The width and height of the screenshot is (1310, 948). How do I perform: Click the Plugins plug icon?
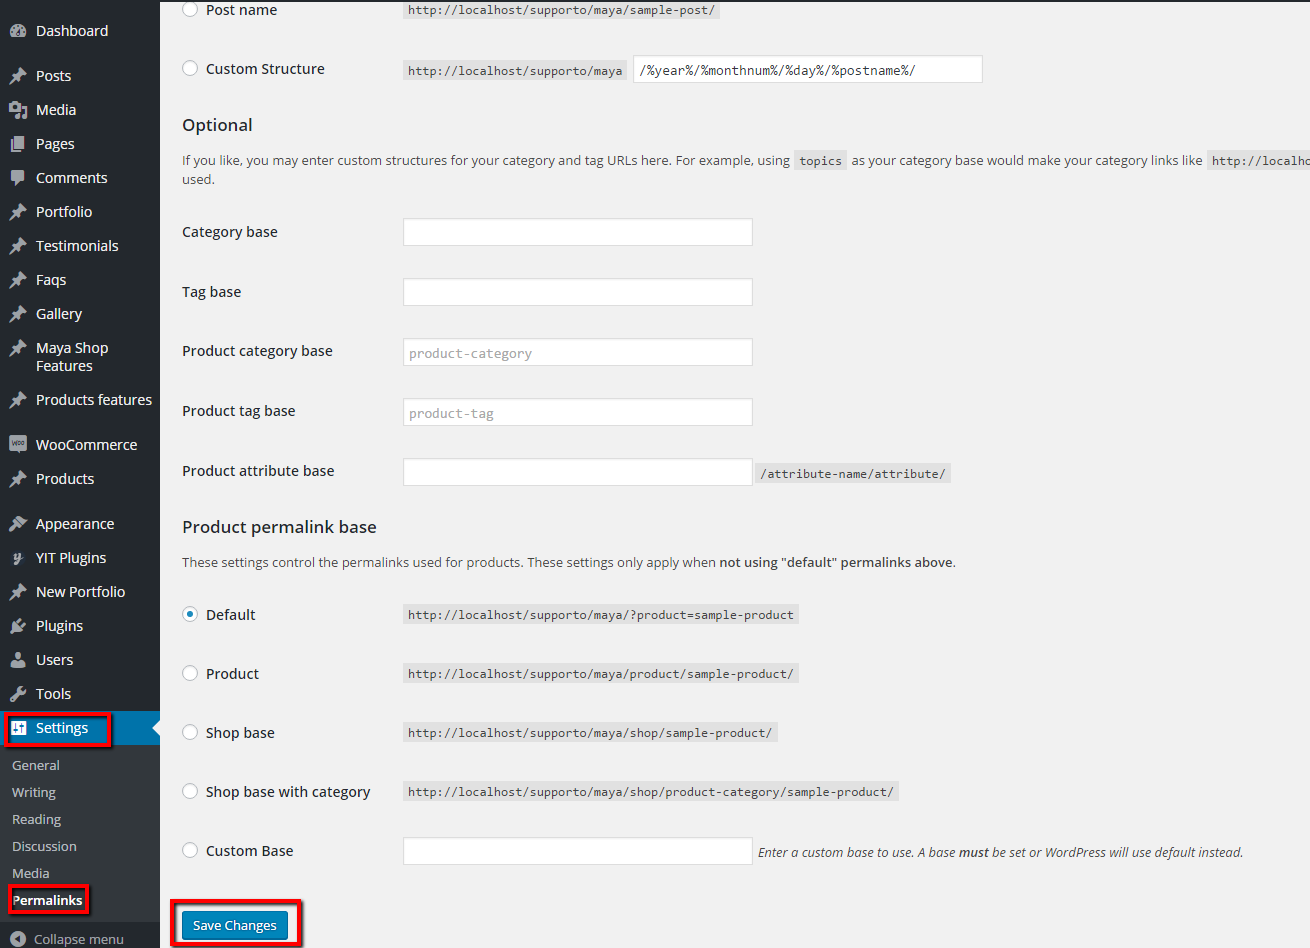(18, 626)
